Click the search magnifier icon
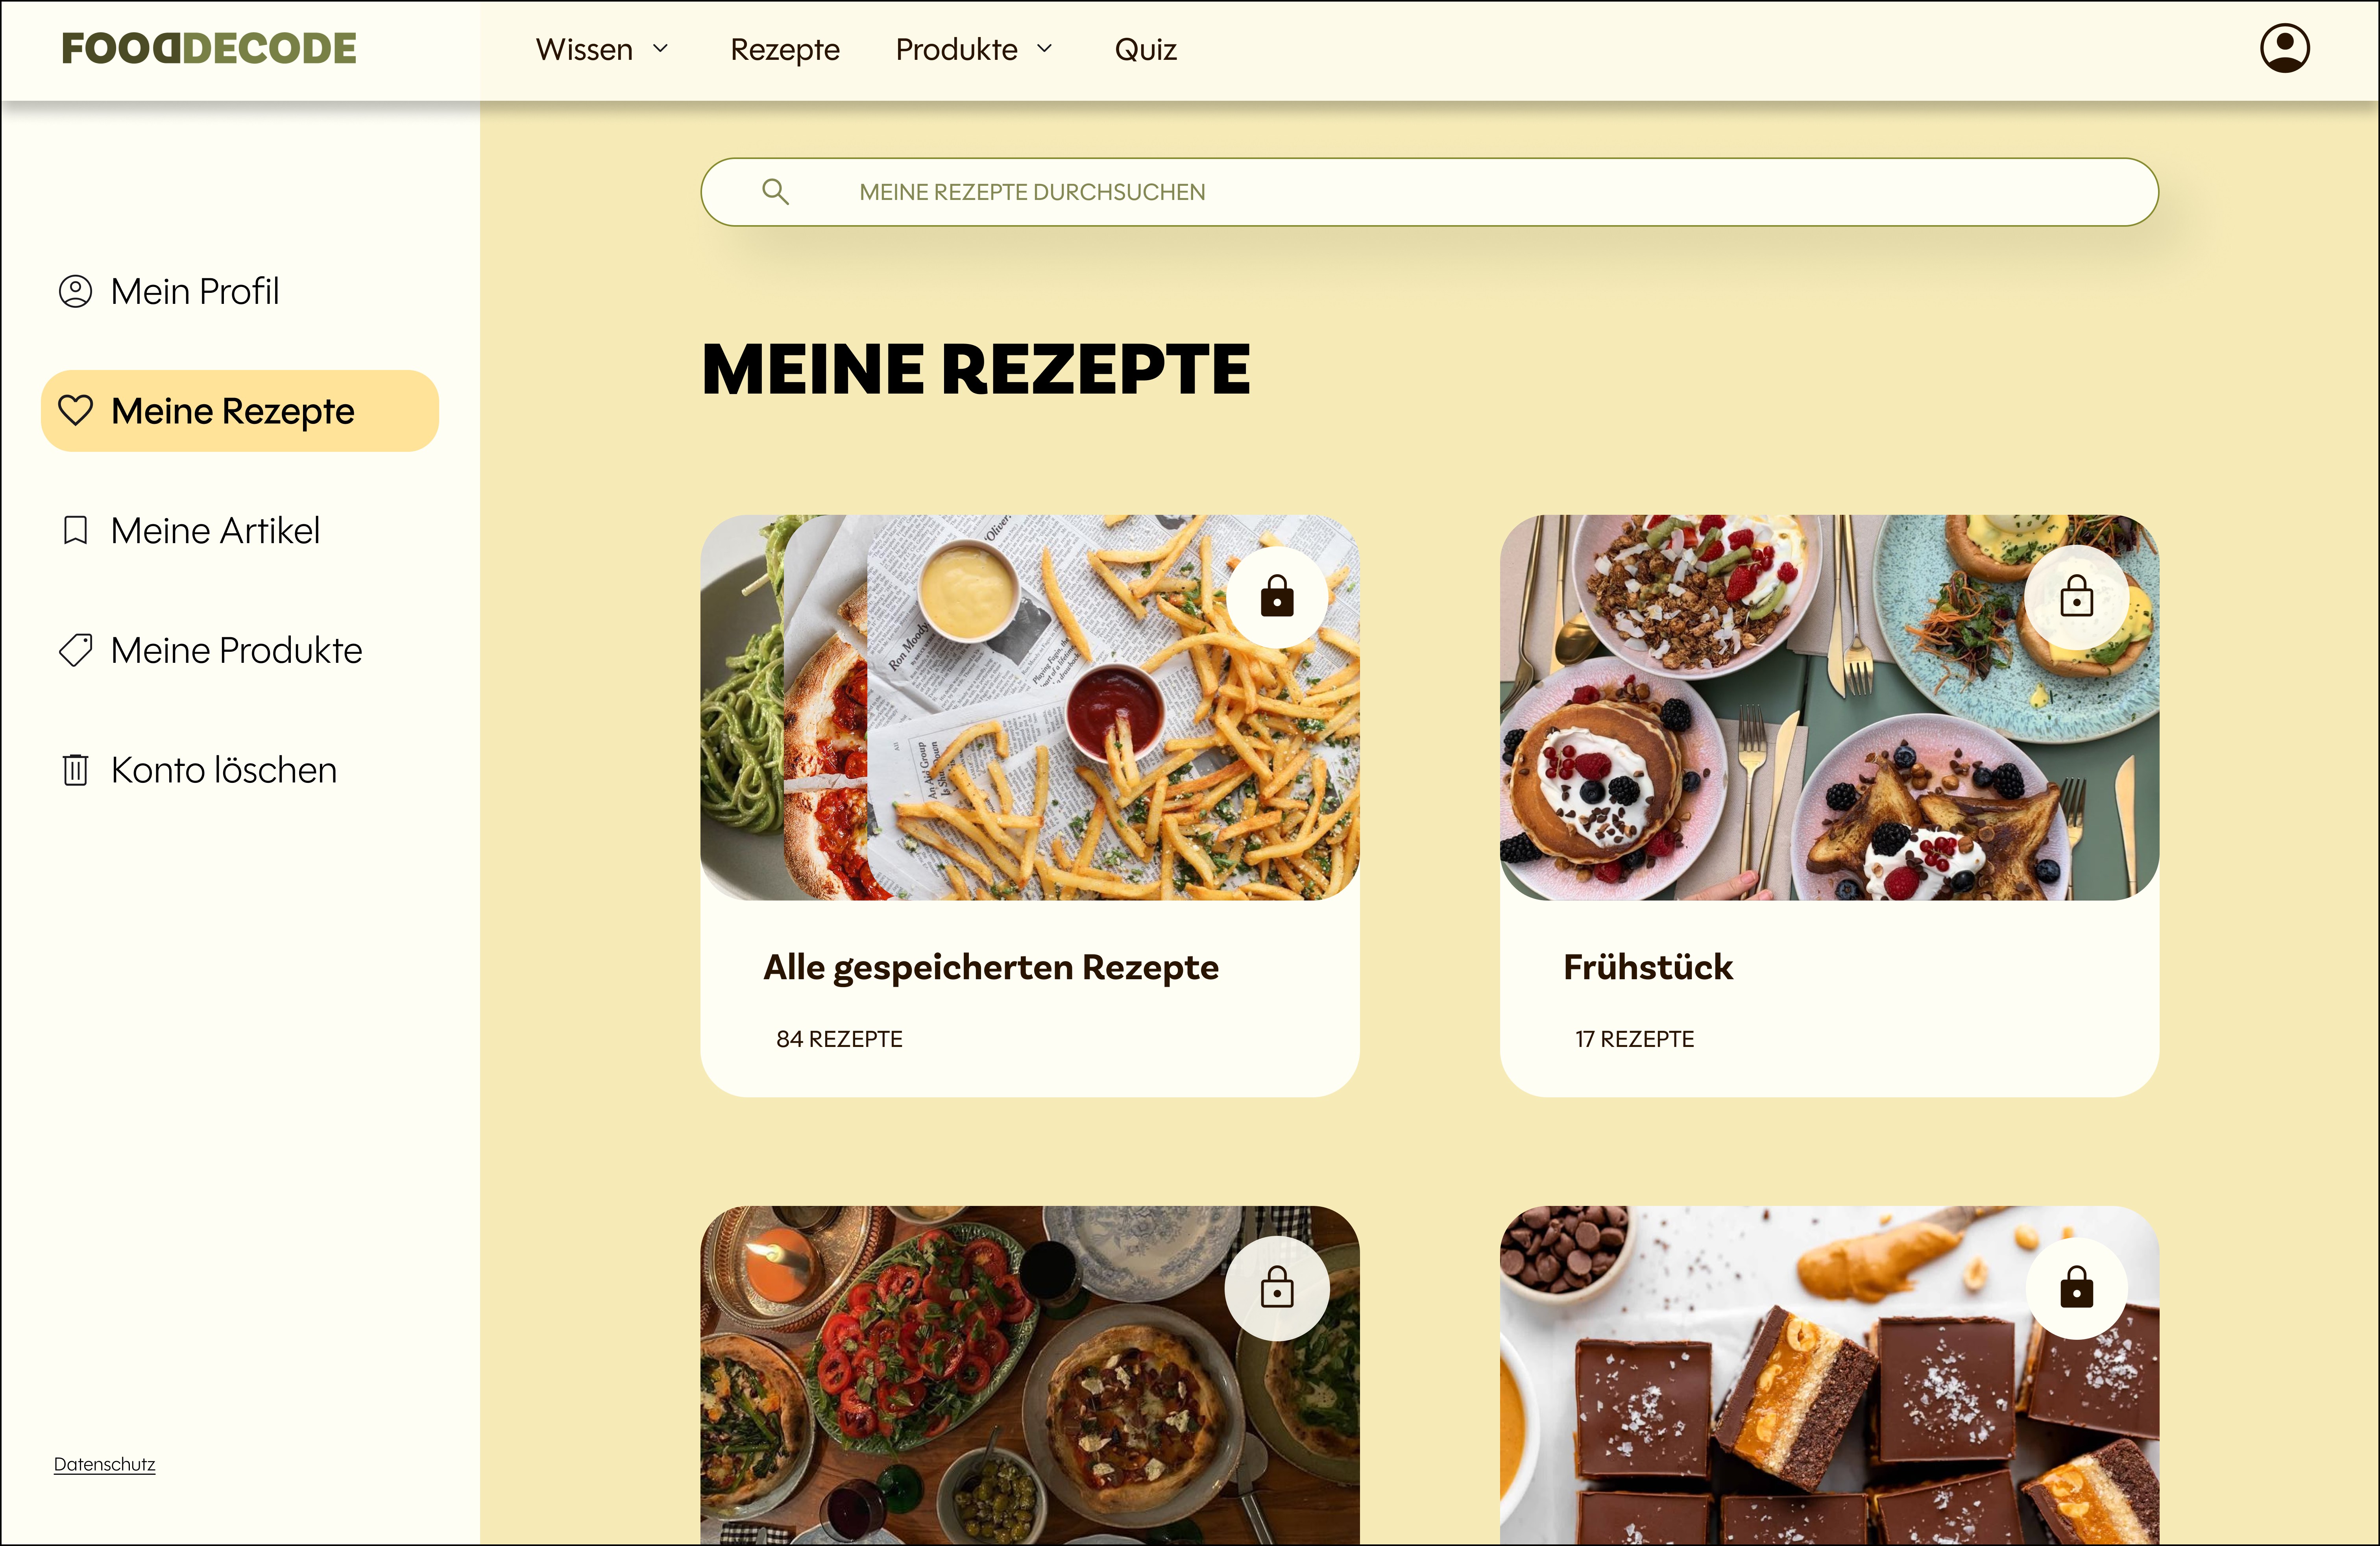Viewport: 2380px width, 1546px height. [775, 192]
